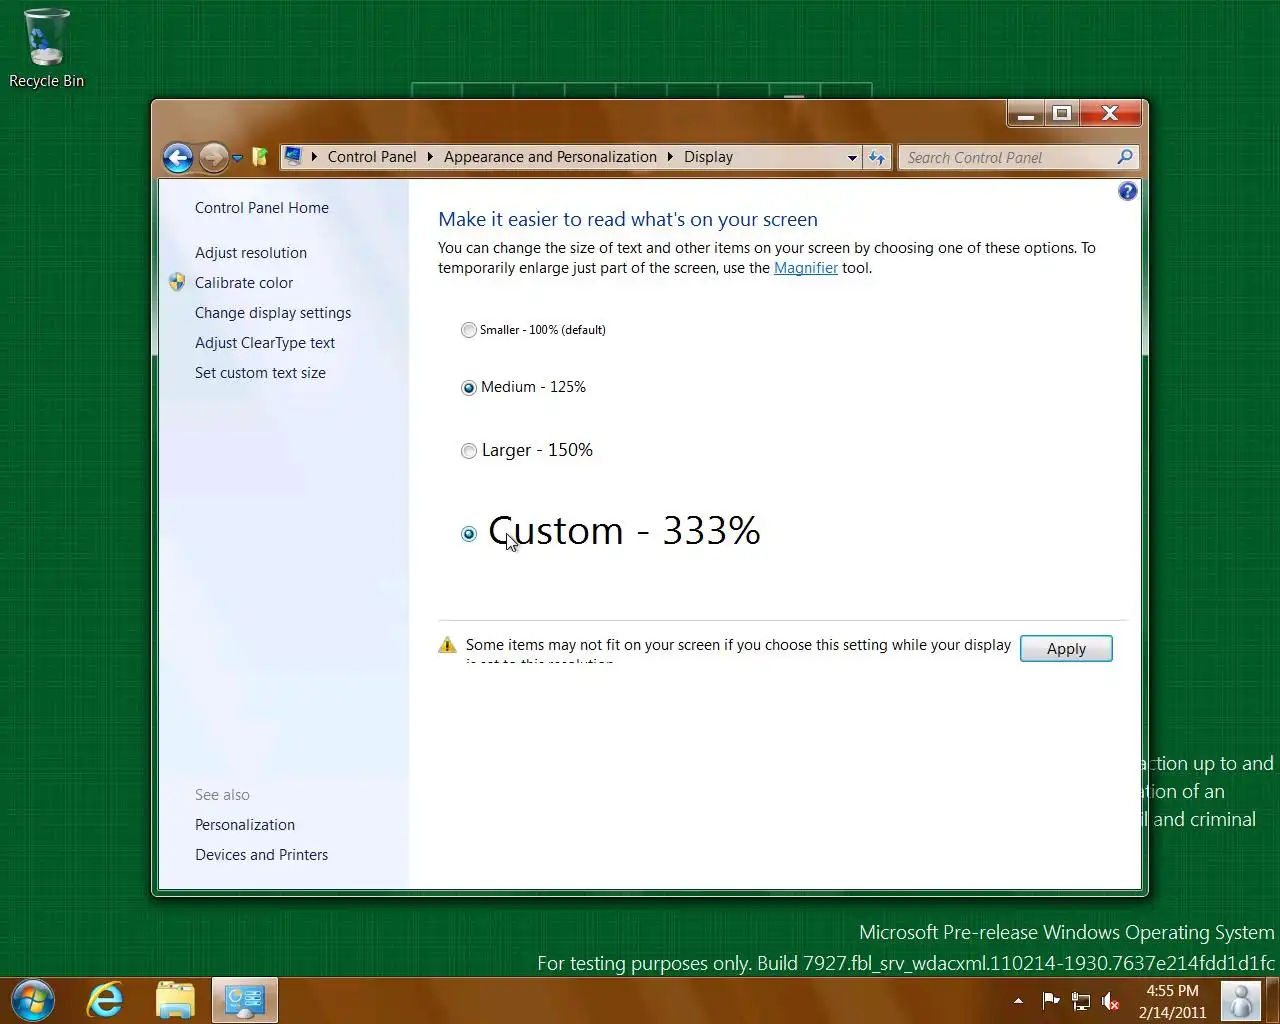Open Personalization under See also
Viewport: 1280px width, 1024px height.
tap(245, 825)
